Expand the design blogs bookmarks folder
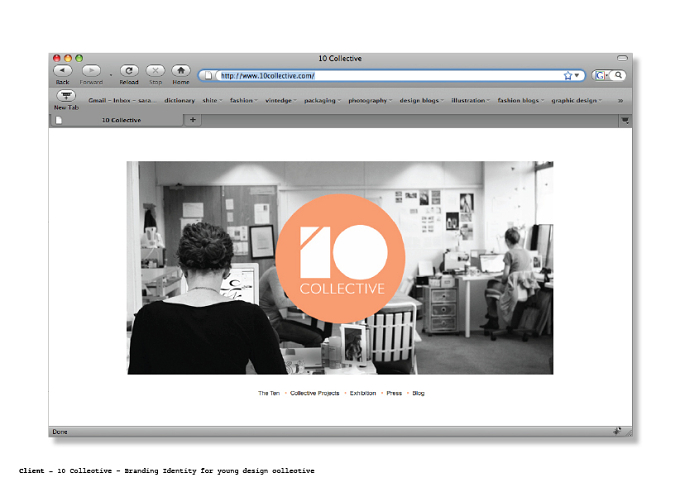This screenshot has width=680, height=492. point(422,100)
